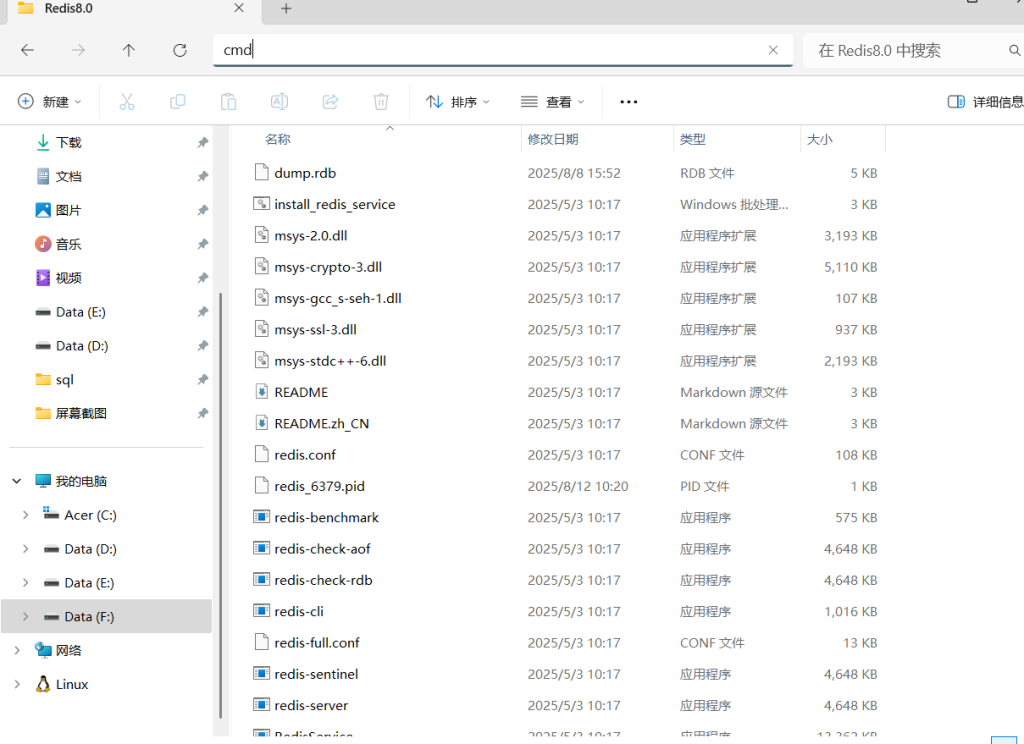Click the Paste clipboard icon

pos(229,101)
